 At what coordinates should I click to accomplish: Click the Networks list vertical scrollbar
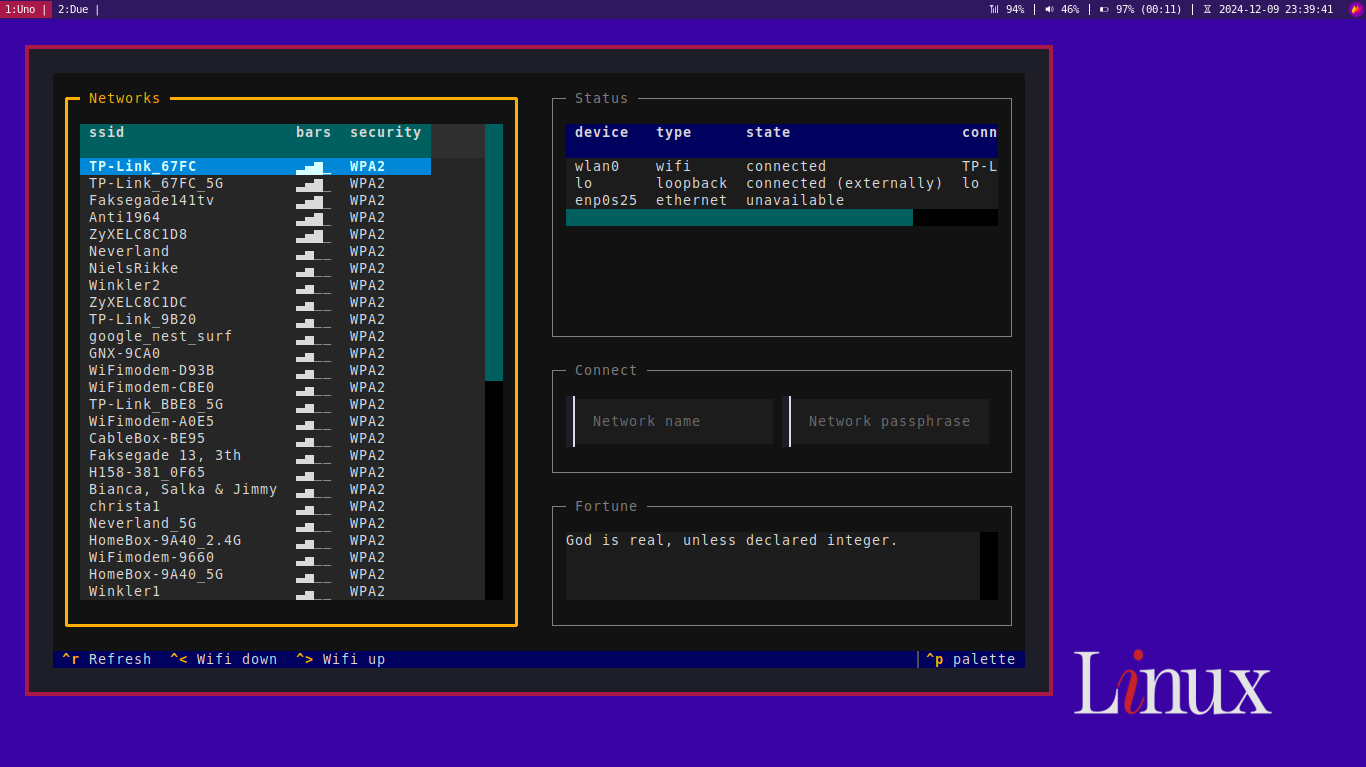coord(494,362)
